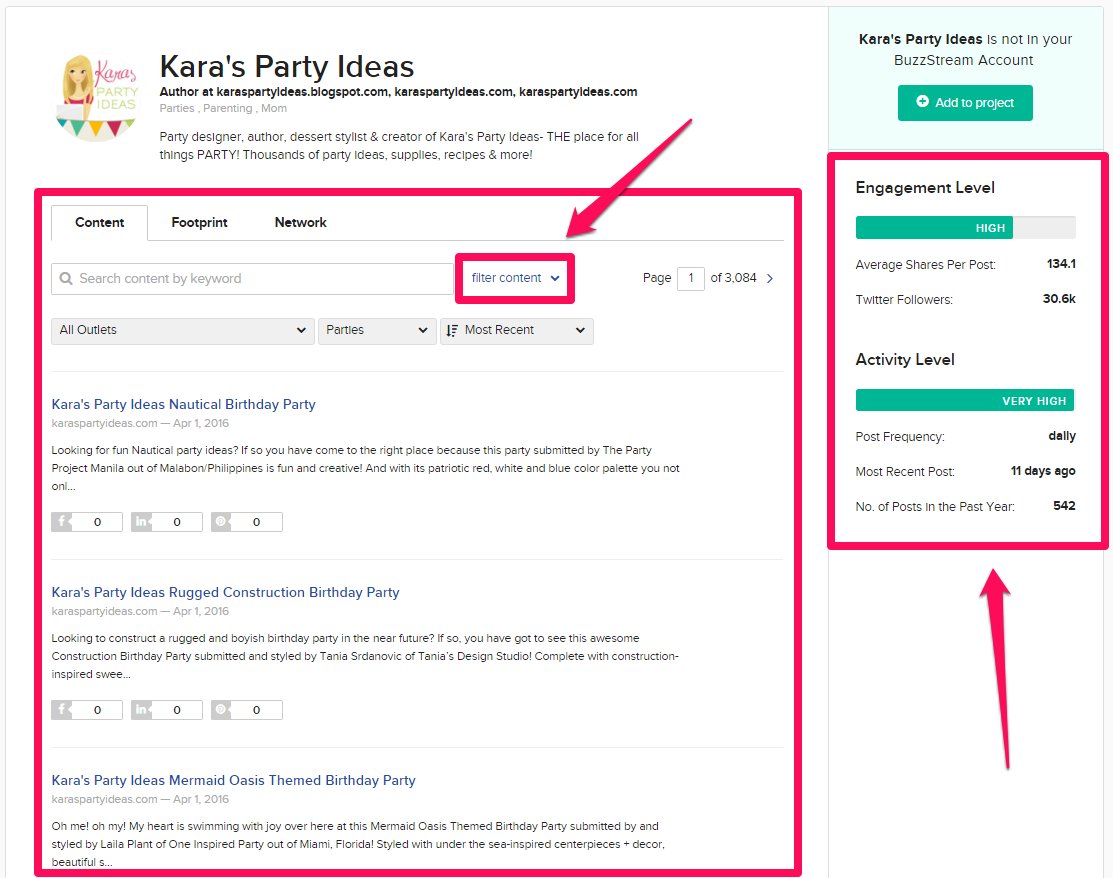Switch to the Footprint tab
Screen dimensions: 1113x878
click(x=199, y=222)
